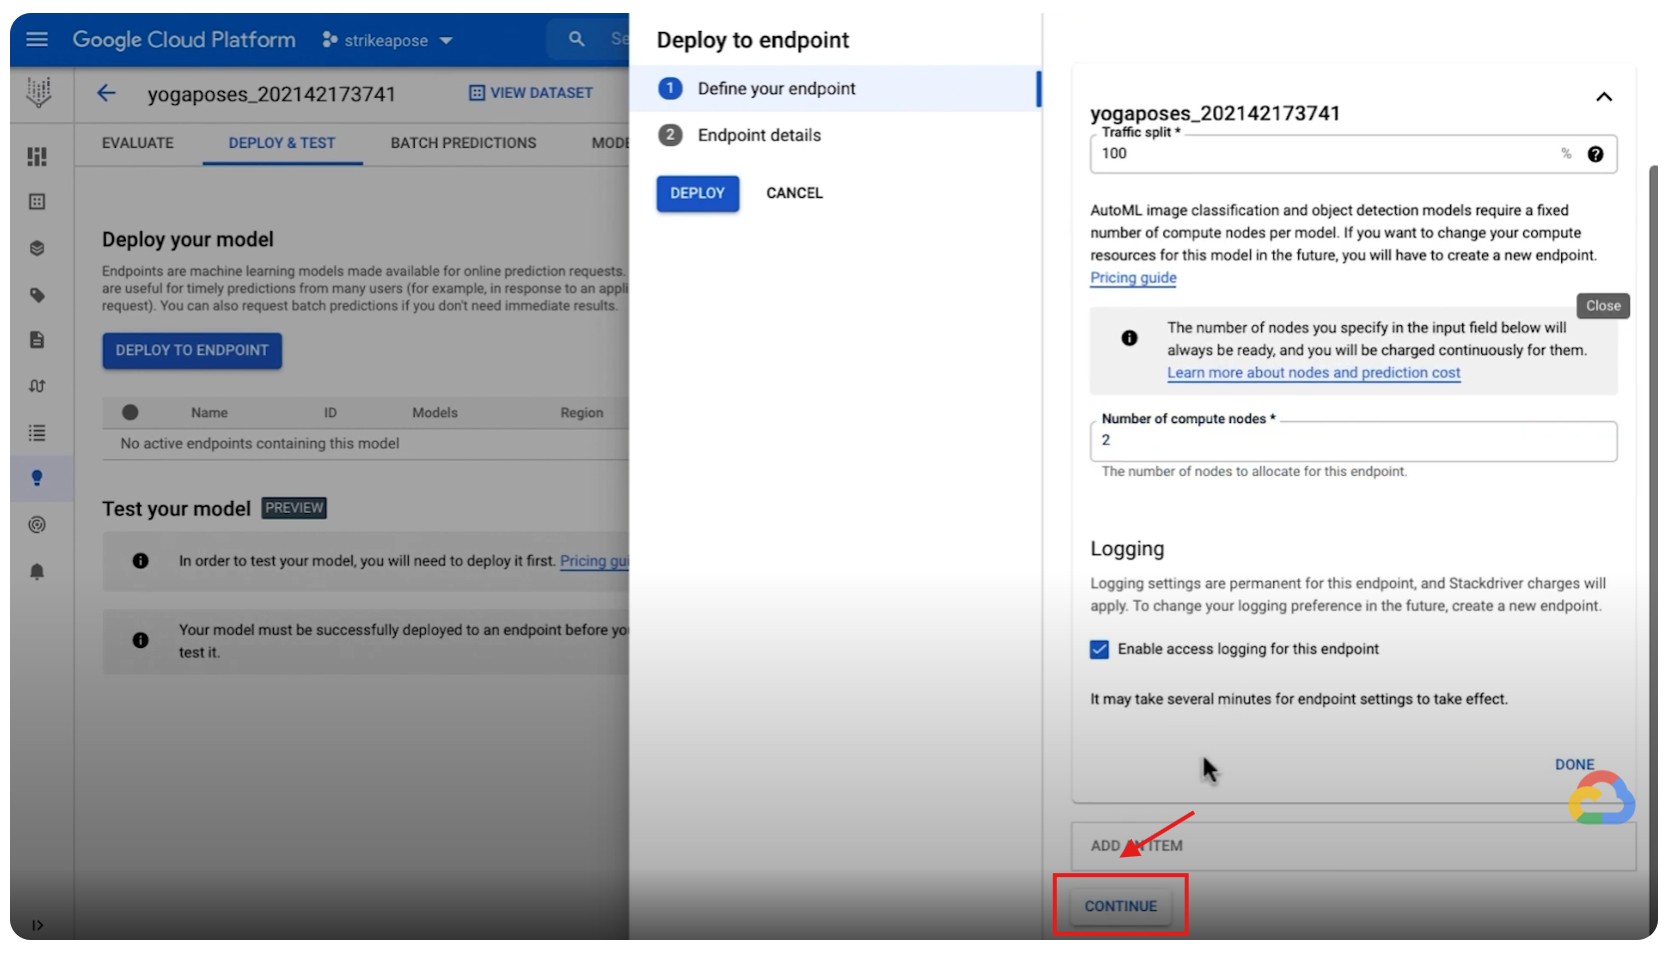This screenshot has width=1665, height=956.
Task: Click the bell icon in left sidebar
Action: 37,572
